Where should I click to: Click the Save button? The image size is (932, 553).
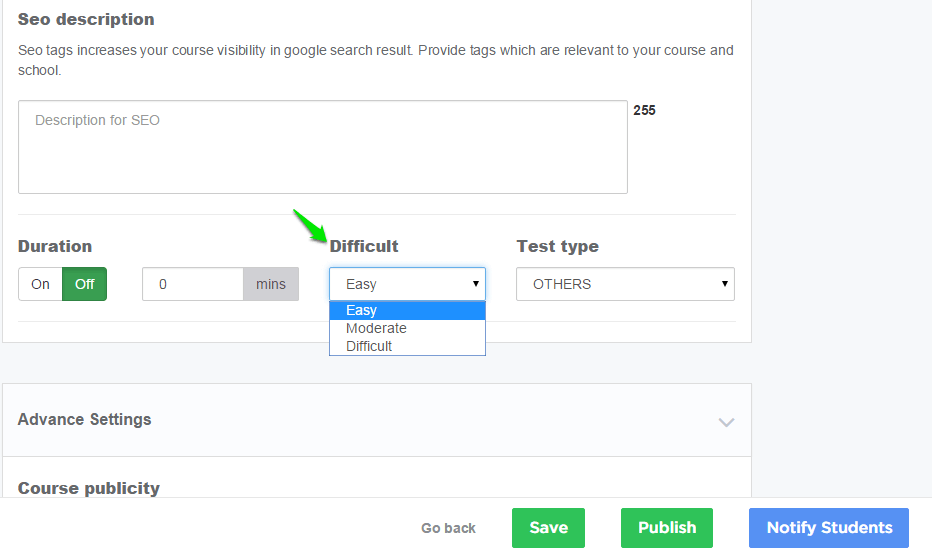click(x=548, y=528)
